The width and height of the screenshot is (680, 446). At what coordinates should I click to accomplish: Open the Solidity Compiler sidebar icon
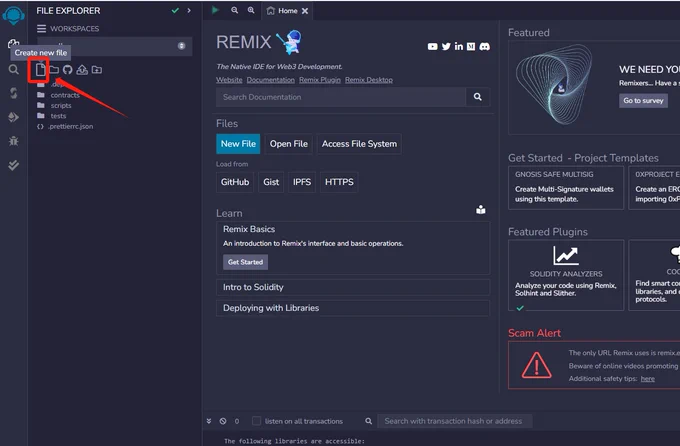[x=13, y=93]
